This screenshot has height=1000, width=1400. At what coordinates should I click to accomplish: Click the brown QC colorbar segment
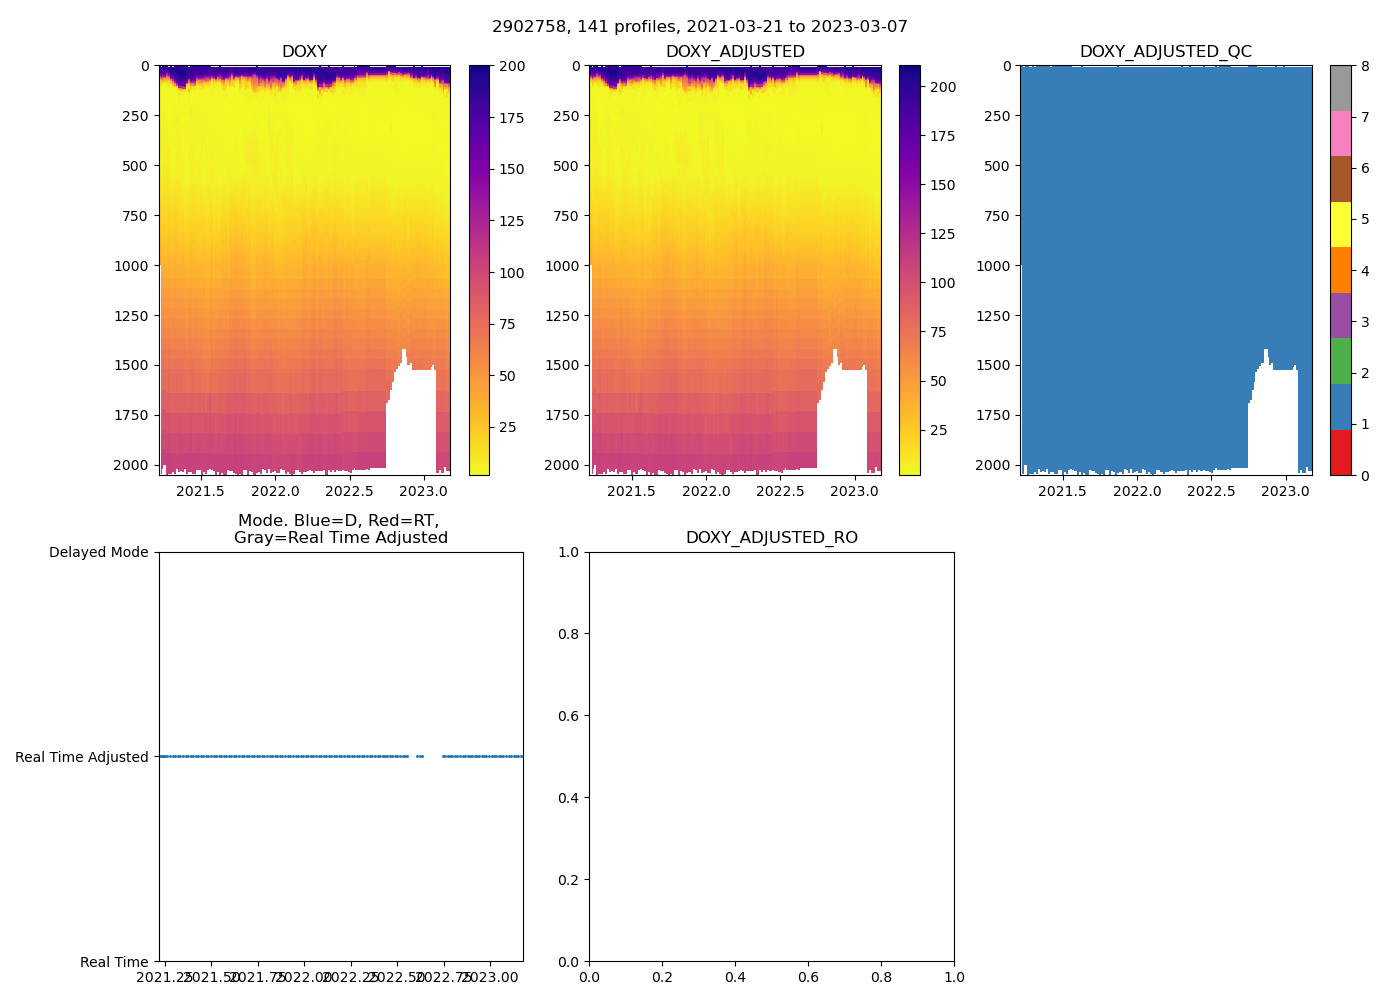[1340, 179]
